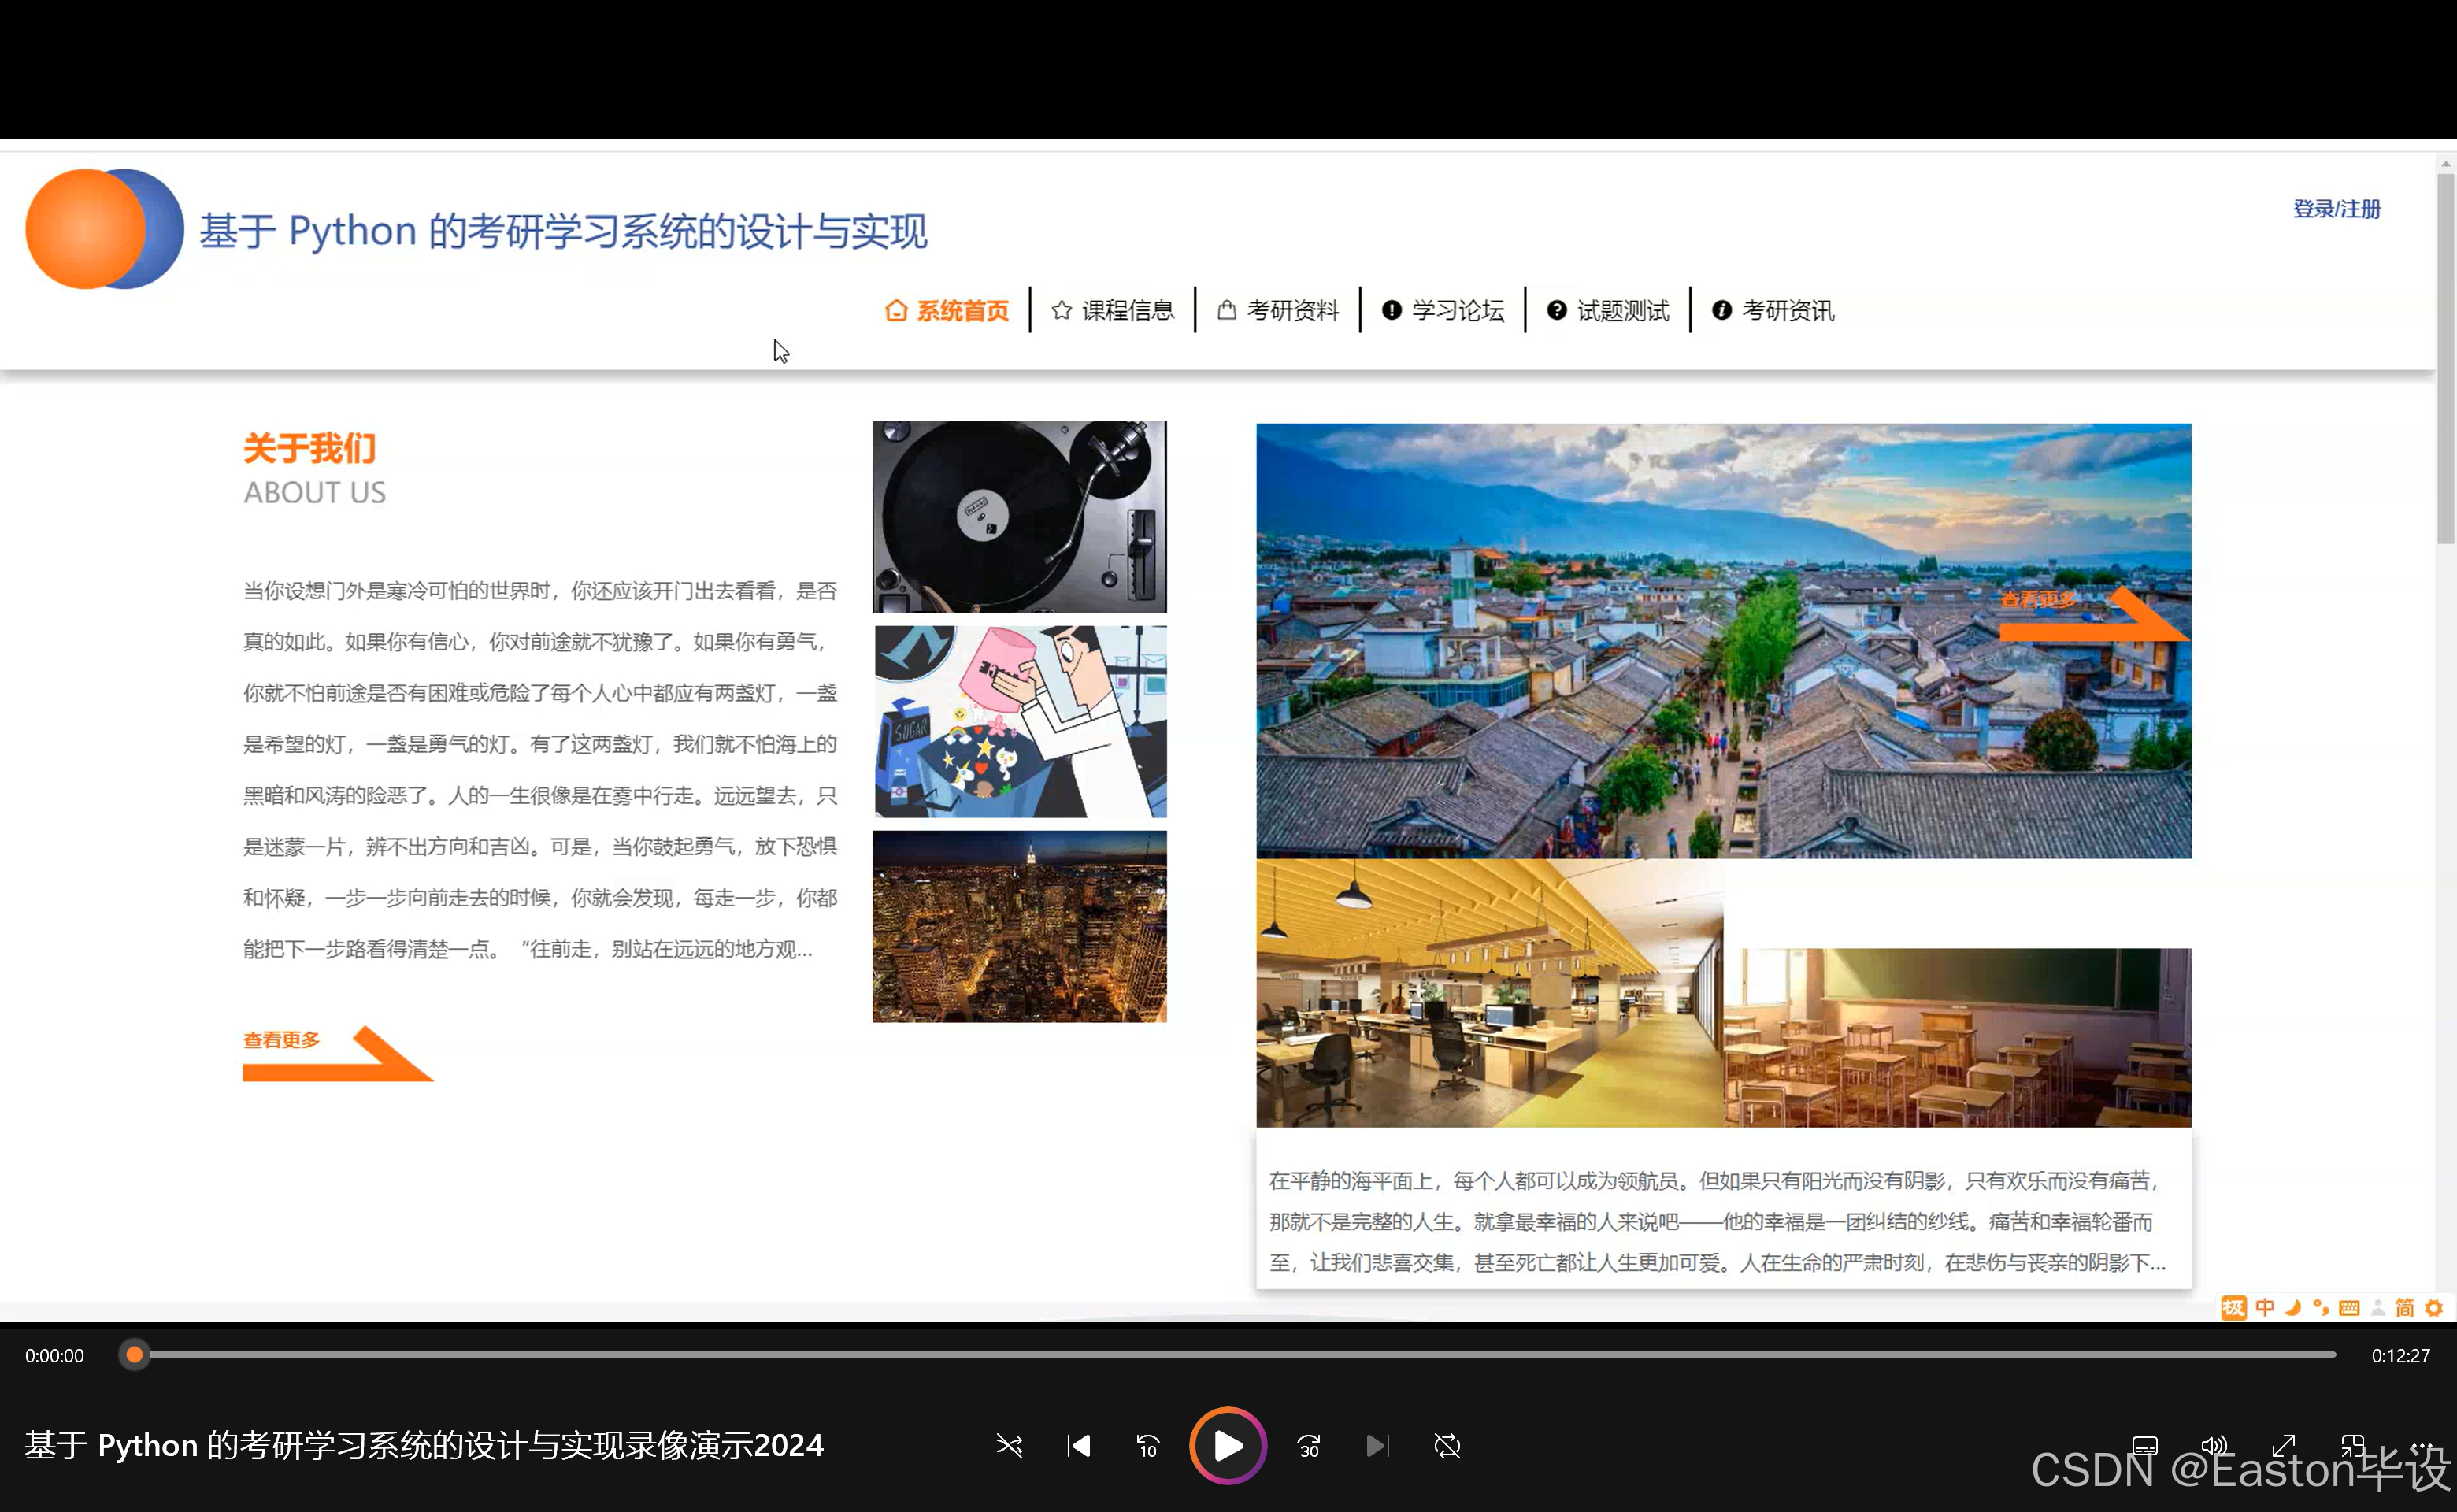
Task: Click the middle of the seek bar
Action: point(1235,1355)
